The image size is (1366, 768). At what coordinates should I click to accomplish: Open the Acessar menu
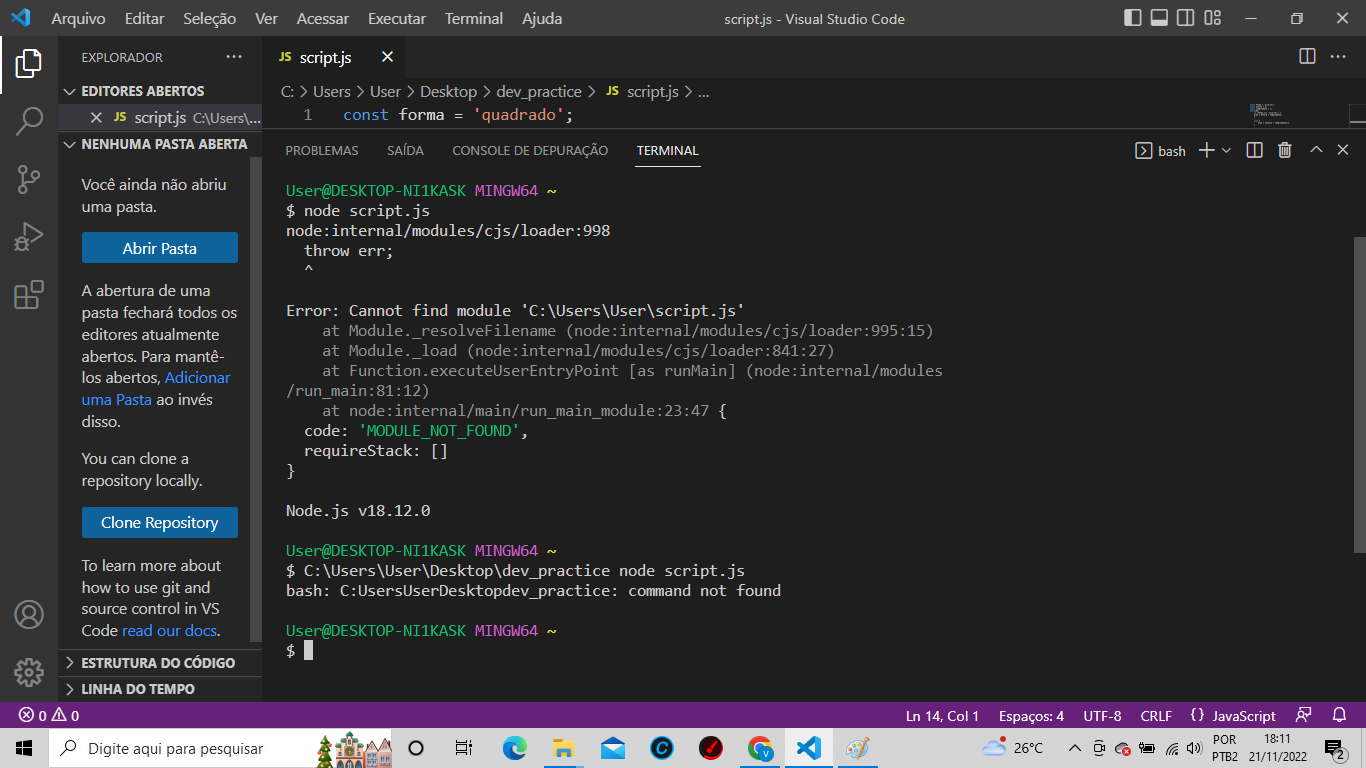pos(323,18)
